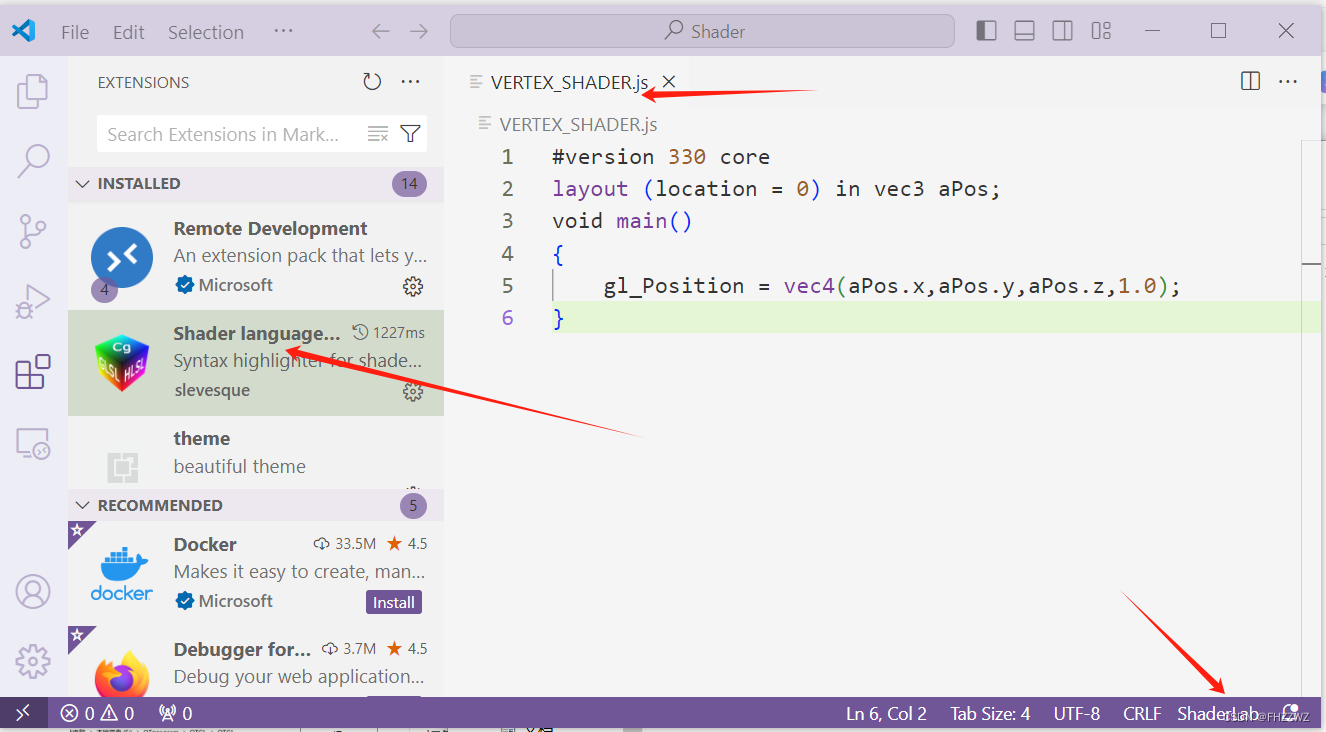Click the closing brace on line 6

559,318
